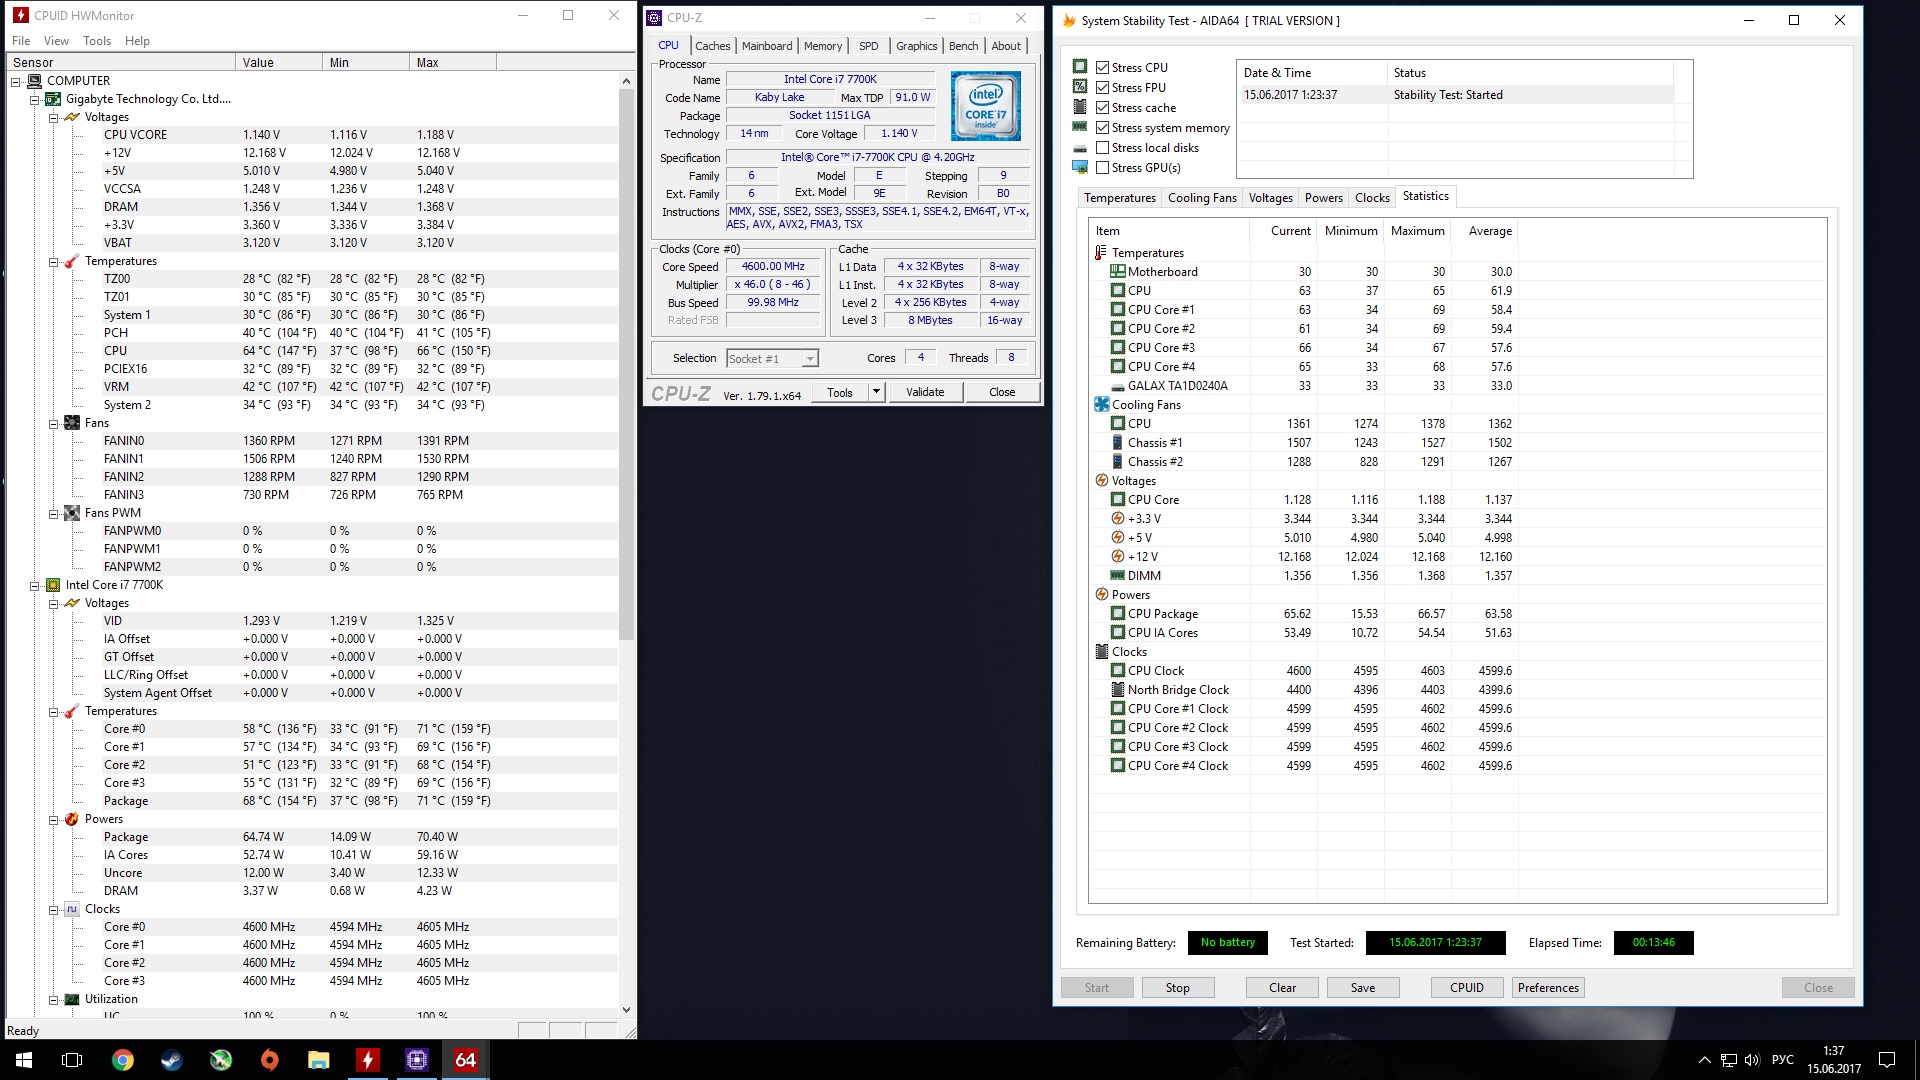1920x1080 pixels.
Task: Switch to the AIDA64 taskbar icon
Action: pyautogui.click(x=466, y=1060)
